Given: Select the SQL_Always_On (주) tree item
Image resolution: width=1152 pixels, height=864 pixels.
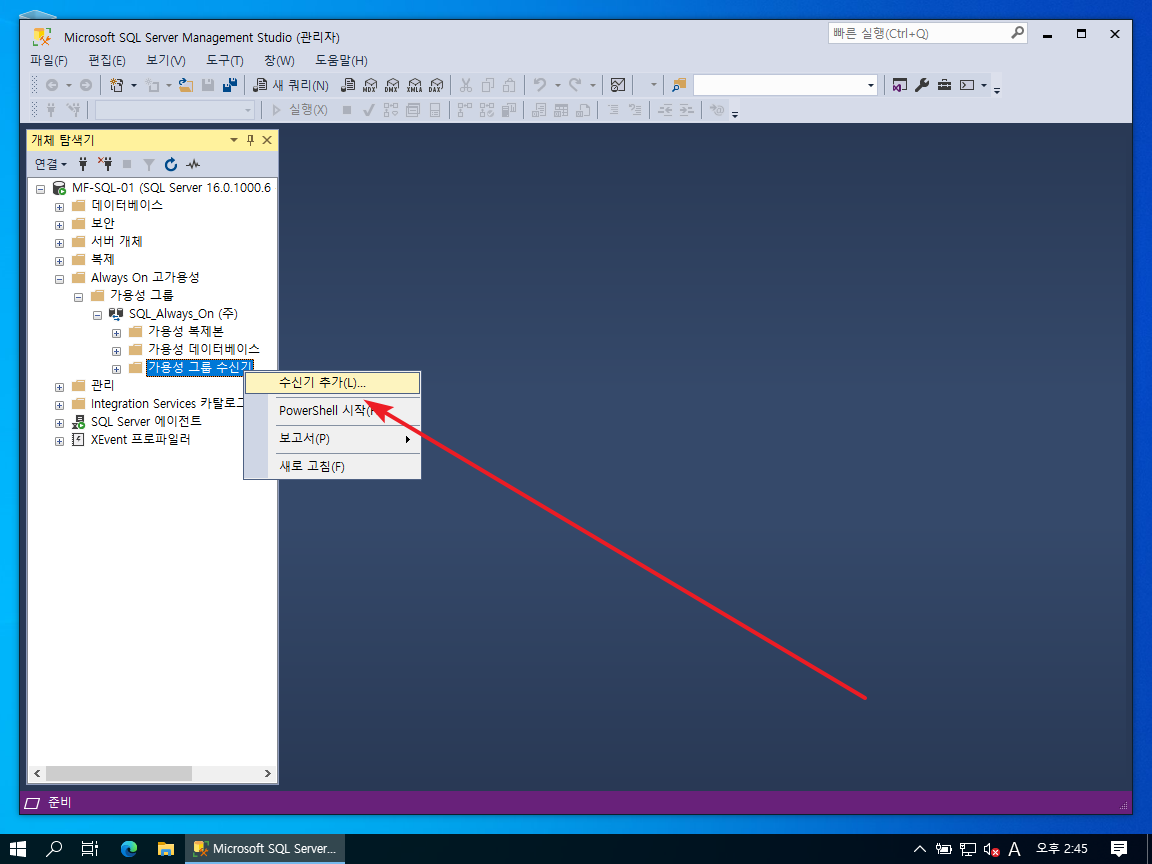Looking at the screenshot, I should tap(183, 314).
